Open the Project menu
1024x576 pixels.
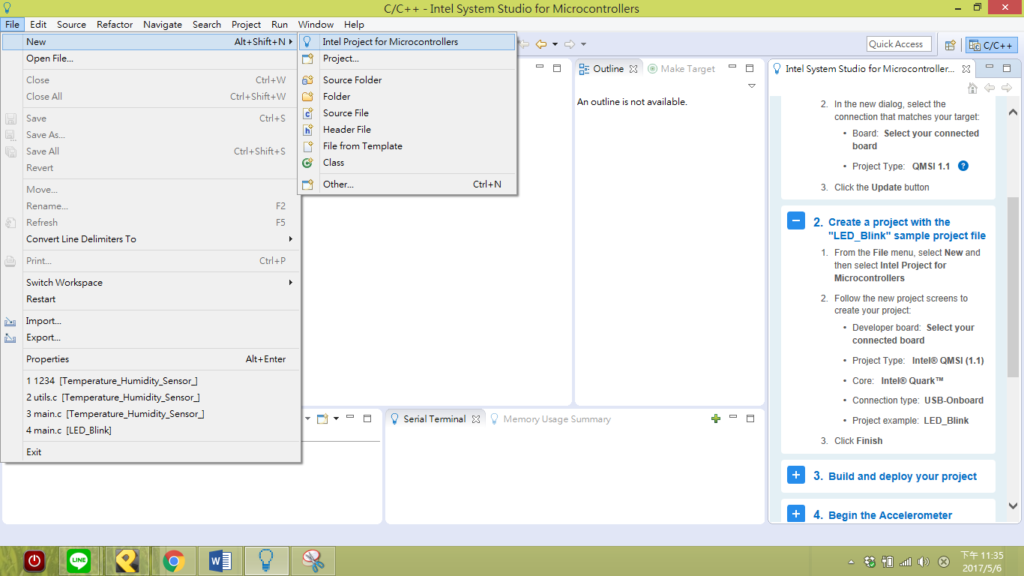pos(246,24)
